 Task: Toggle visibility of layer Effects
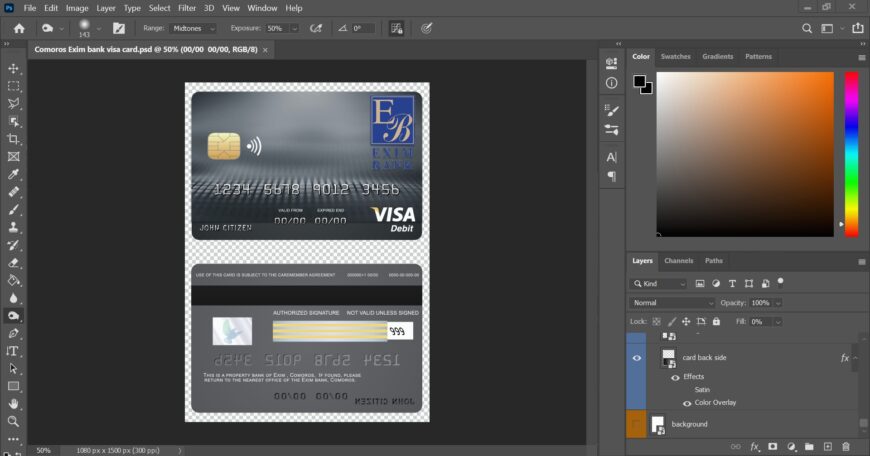(x=675, y=377)
